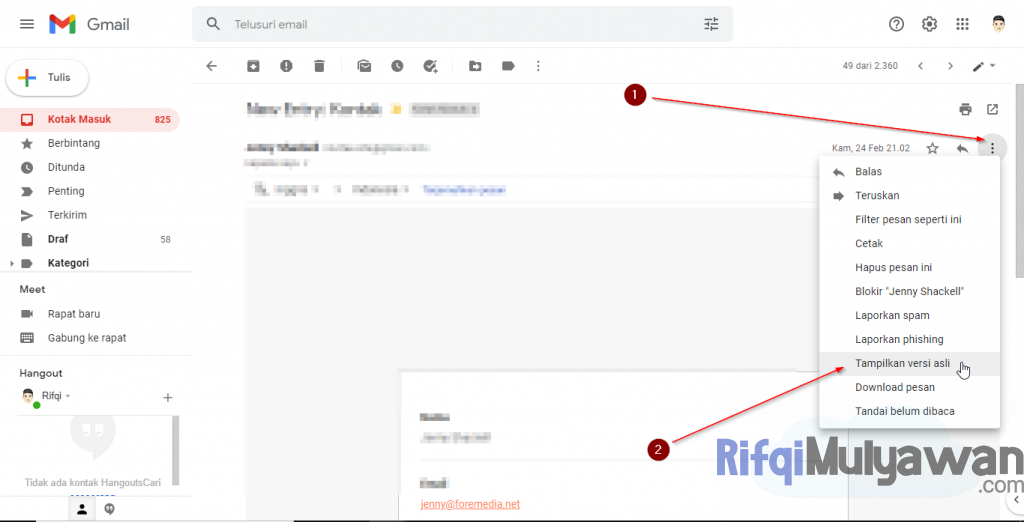Choose Cetak from the menu

point(909,243)
